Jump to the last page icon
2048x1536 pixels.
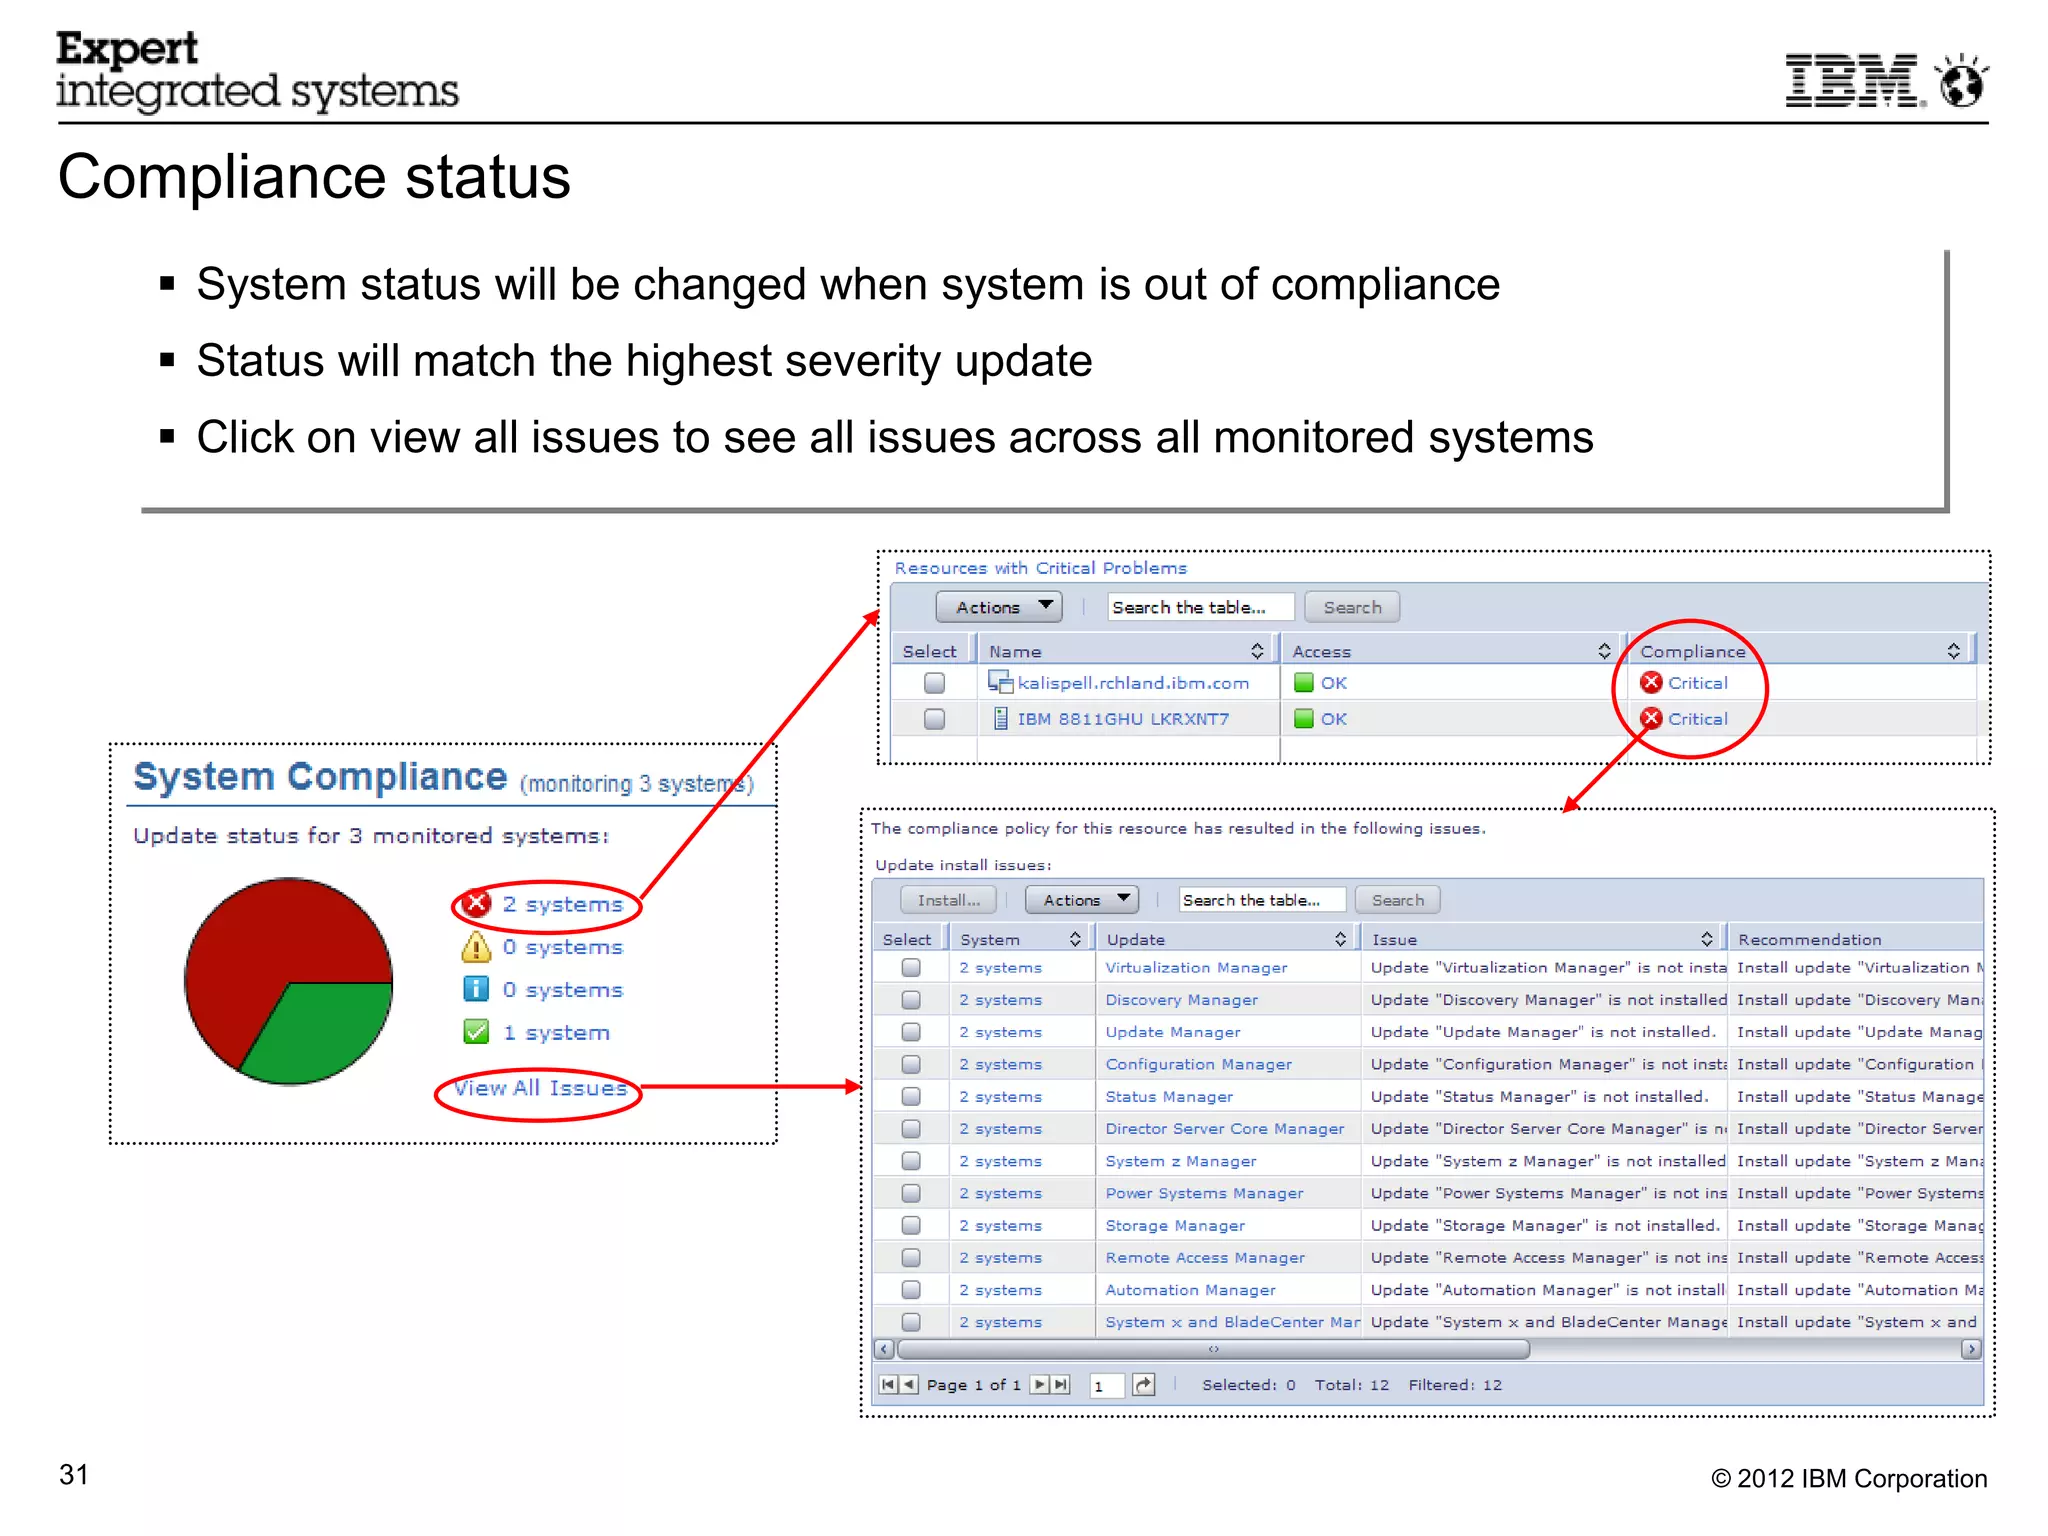tap(1061, 1384)
